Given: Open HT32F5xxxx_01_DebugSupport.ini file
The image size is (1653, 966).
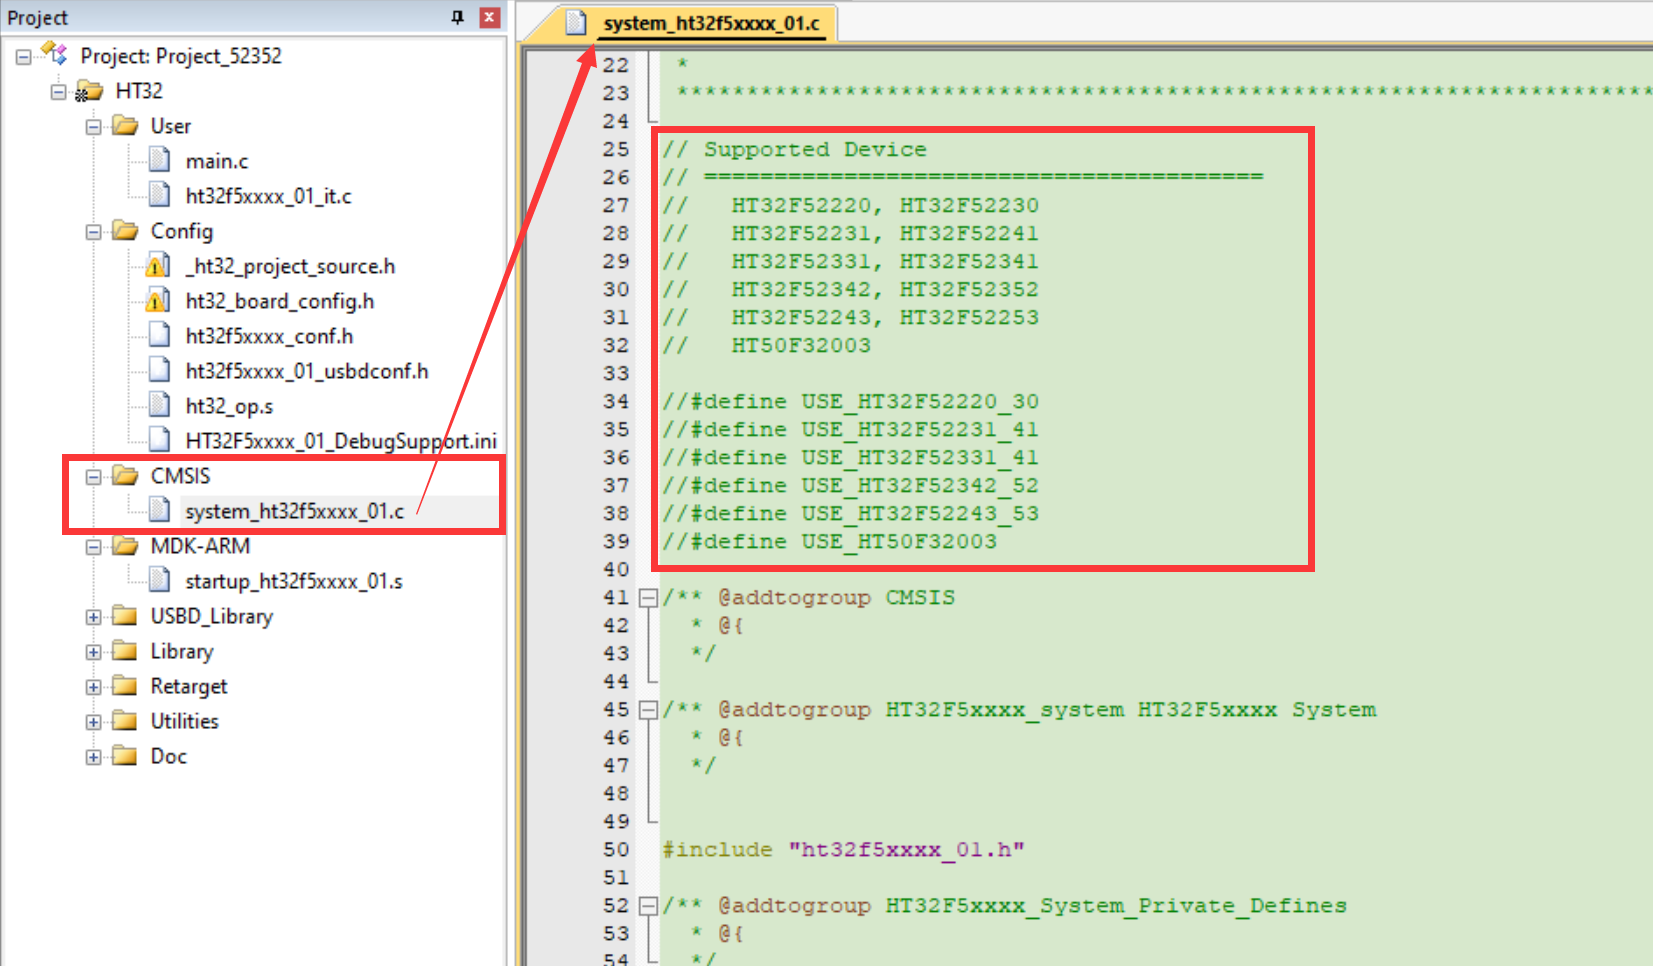Looking at the screenshot, I should tap(340, 441).
